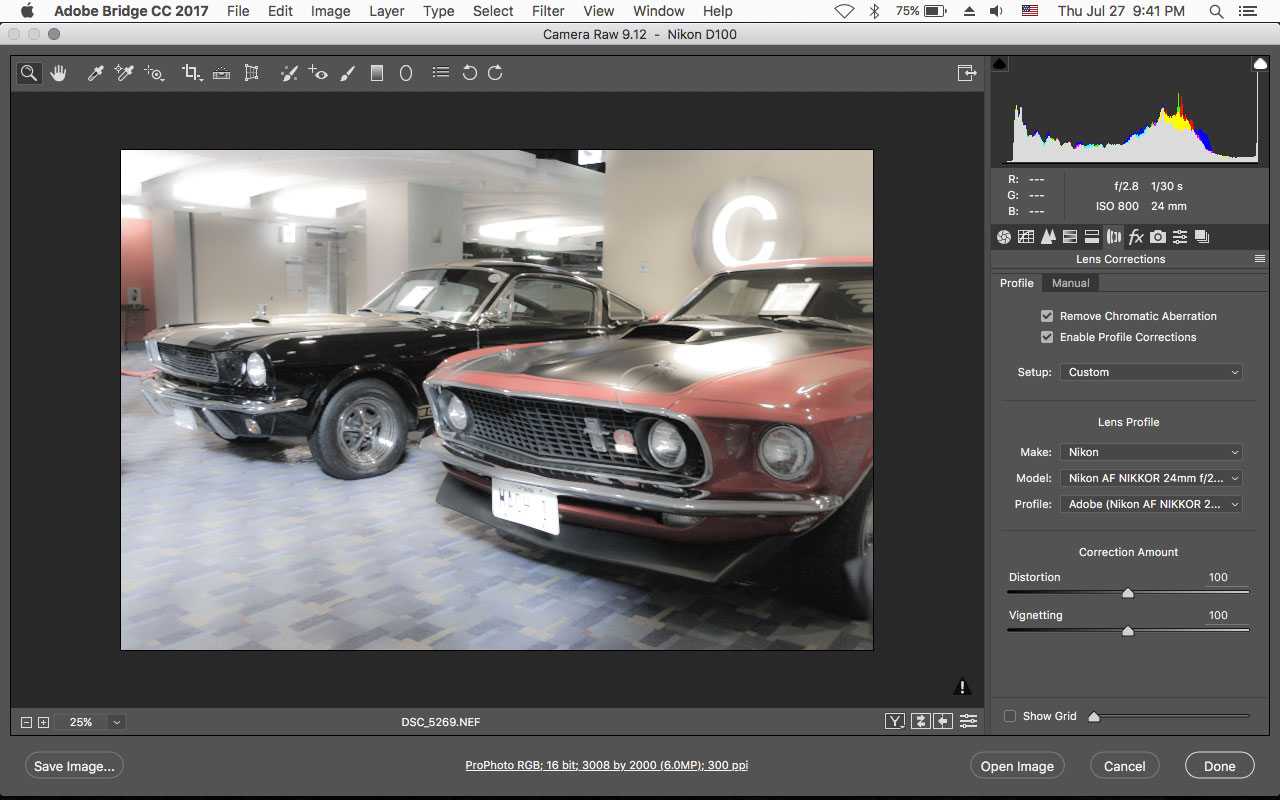Viewport: 1280px width, 800px height.
Task: Toggle highlight clipping warning in histogram
Action: [1260, 64]
